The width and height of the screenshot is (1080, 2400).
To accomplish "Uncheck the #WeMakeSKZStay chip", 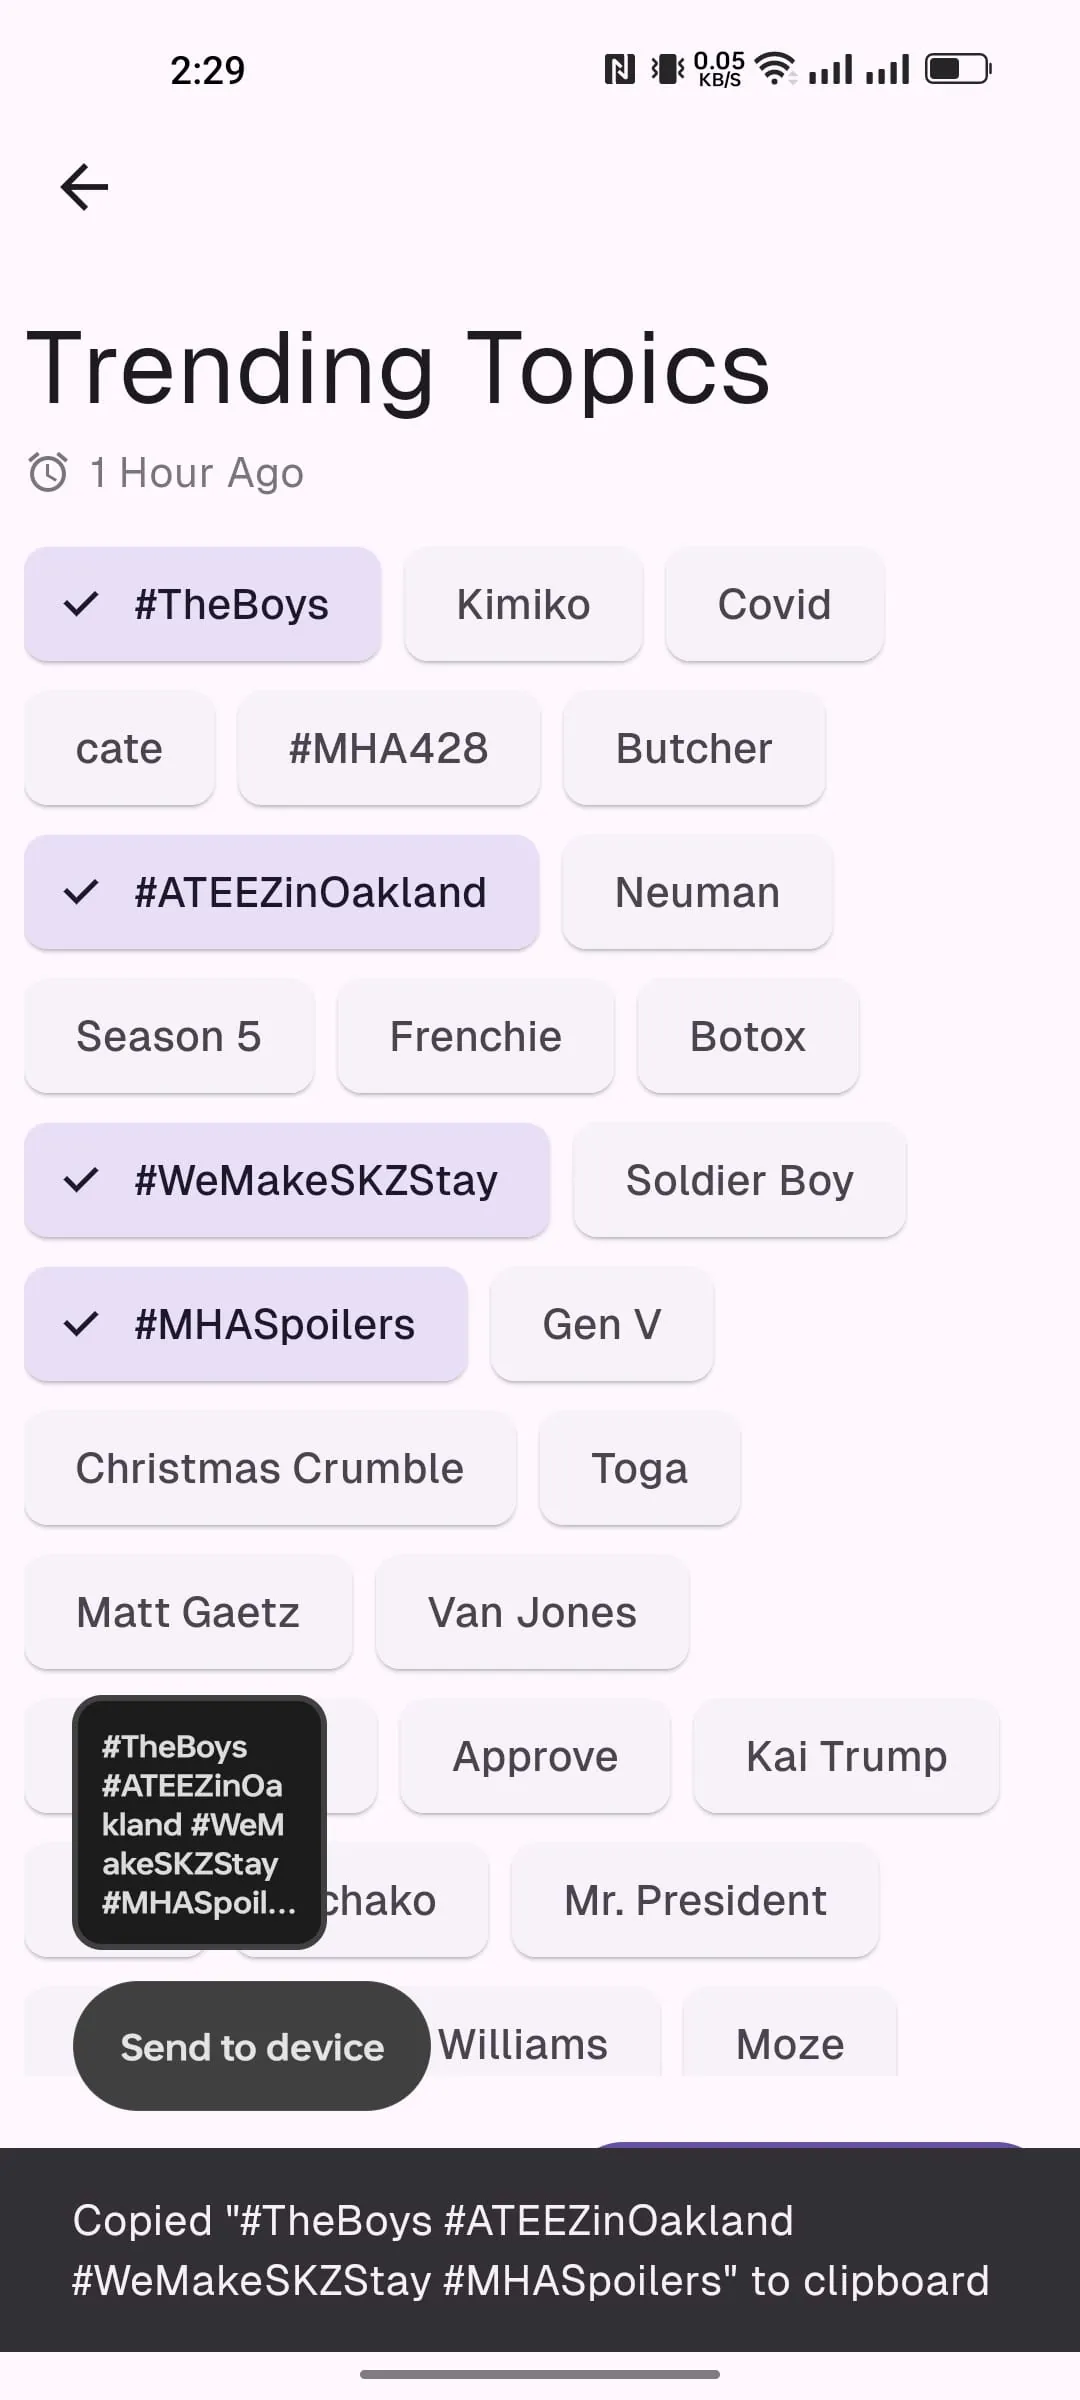I will tap(287, 1180).
